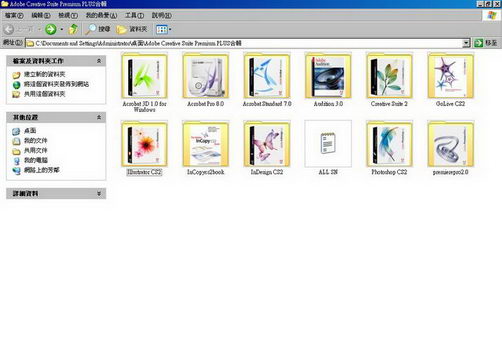
Task: Open the File menu
Action: (14, 15)
